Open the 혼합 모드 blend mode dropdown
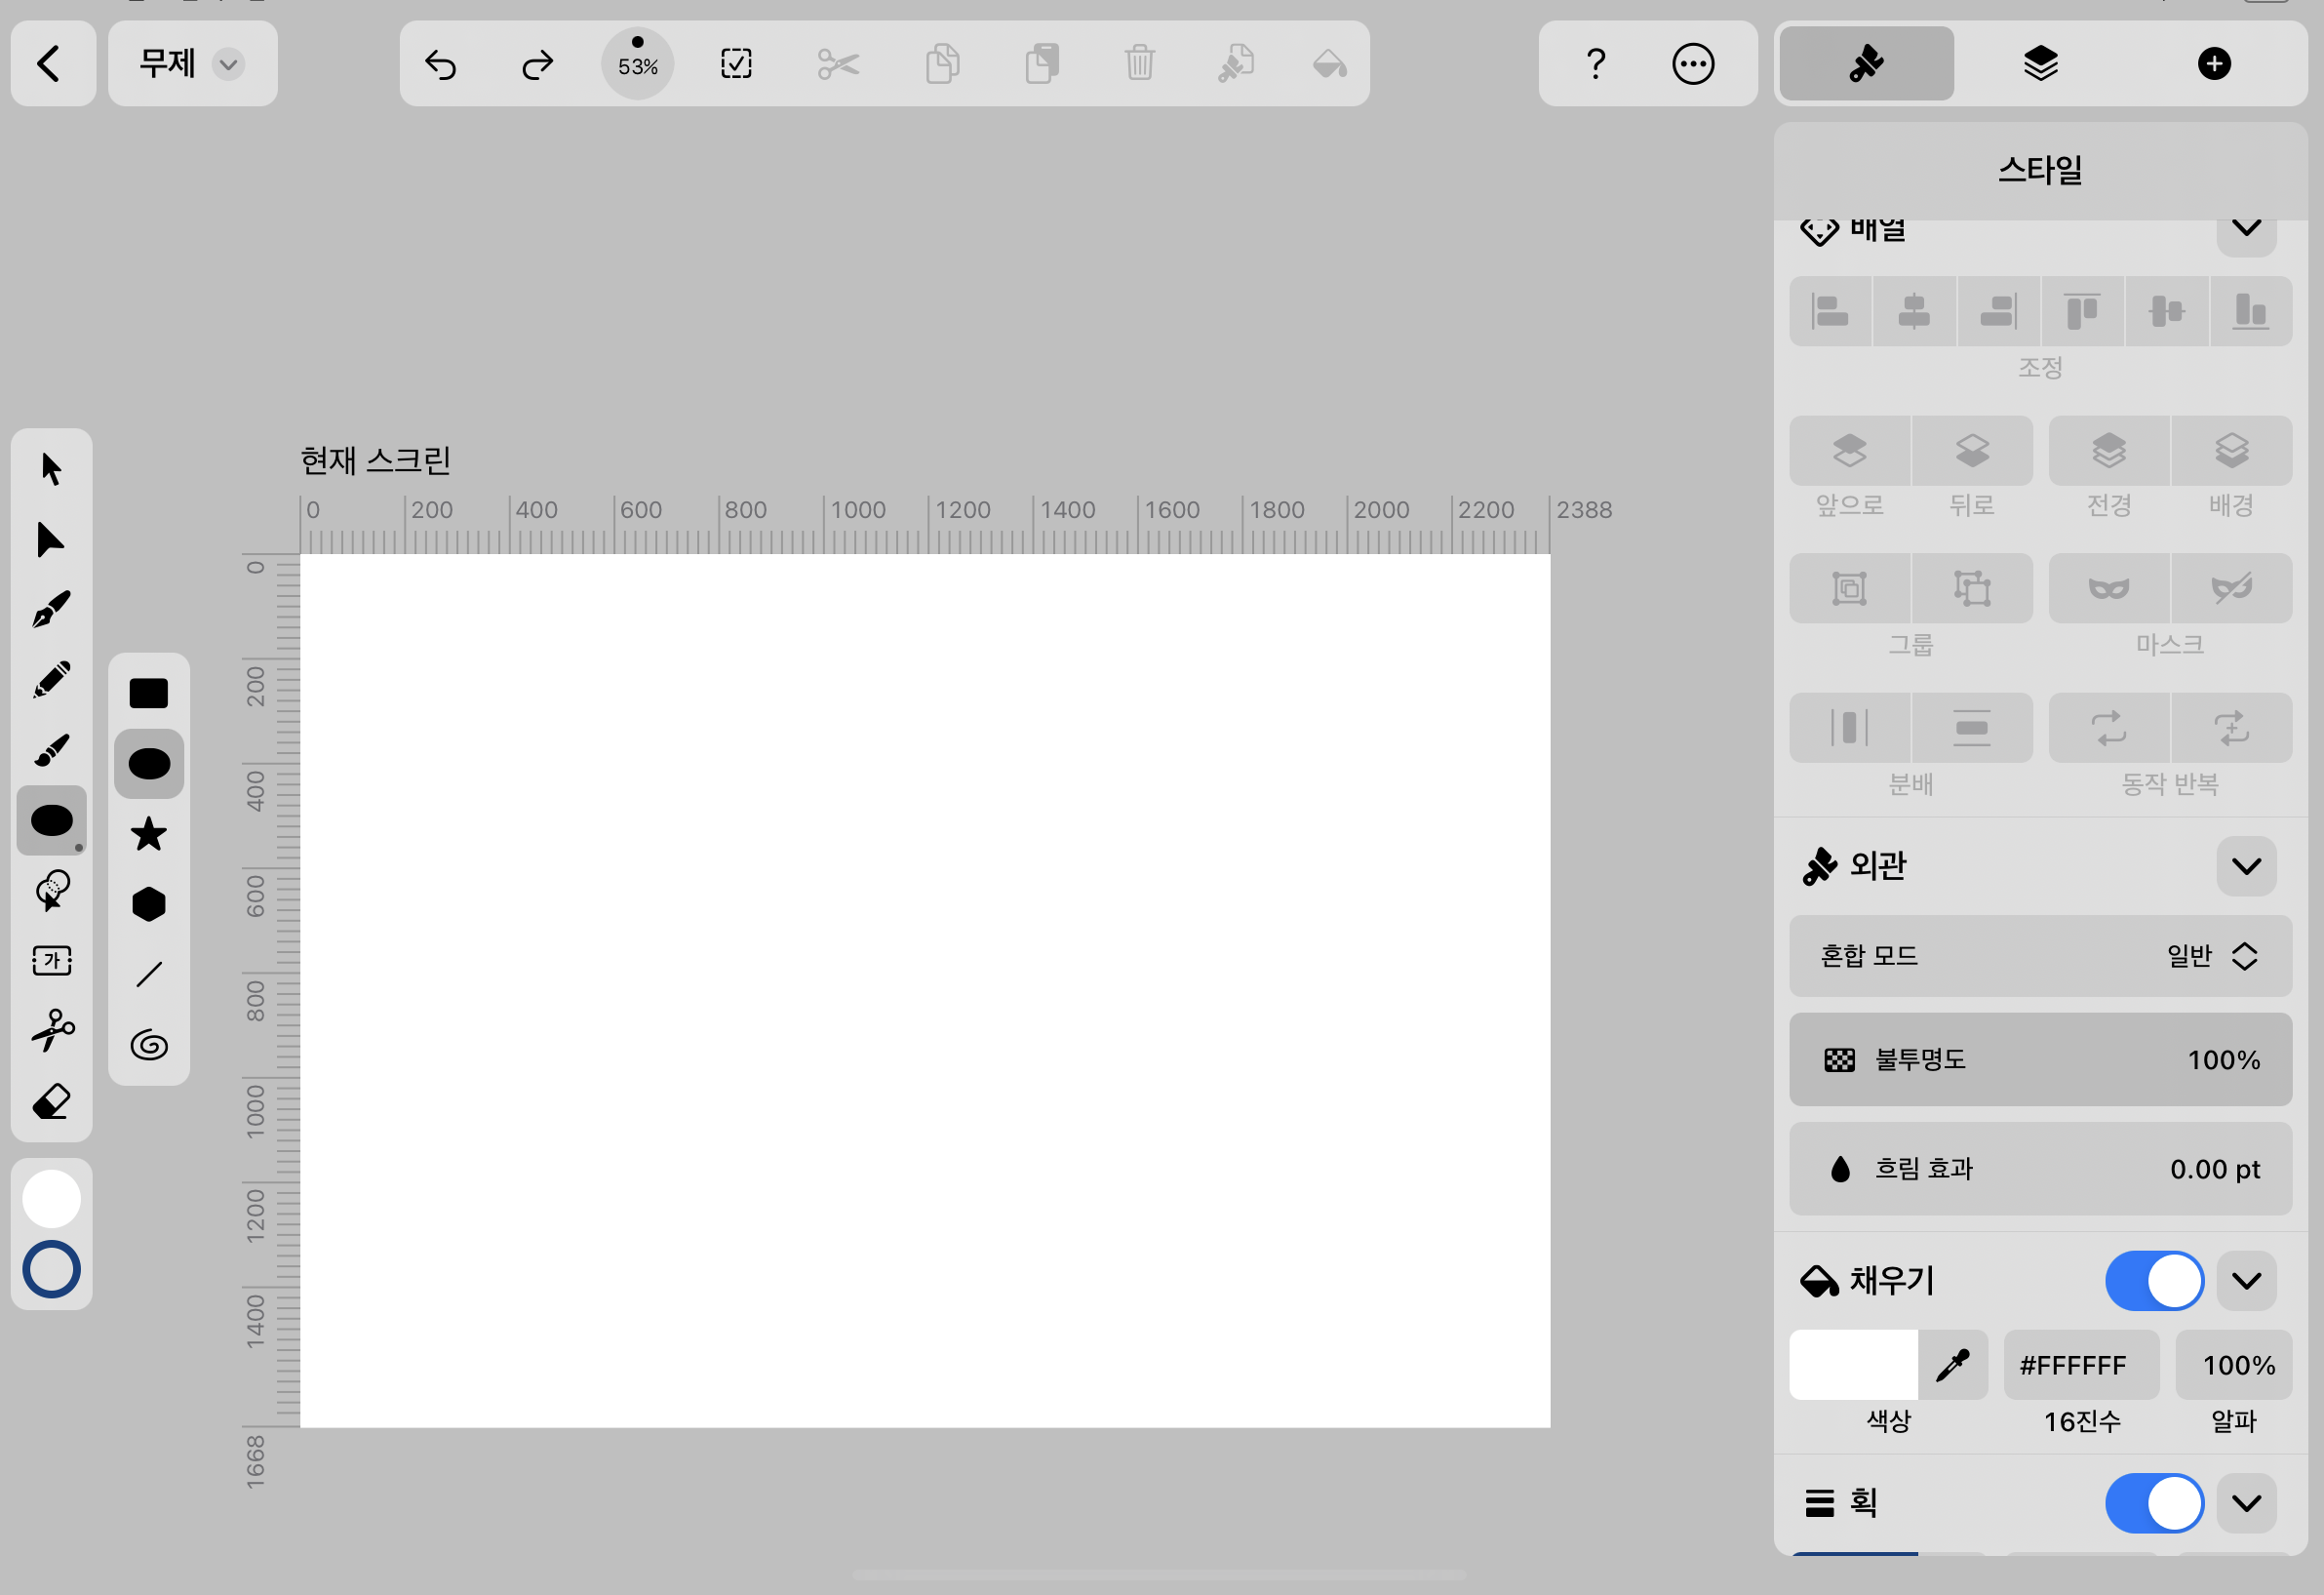Viewport: 2324px width, 1595px height. (2040, 956)
